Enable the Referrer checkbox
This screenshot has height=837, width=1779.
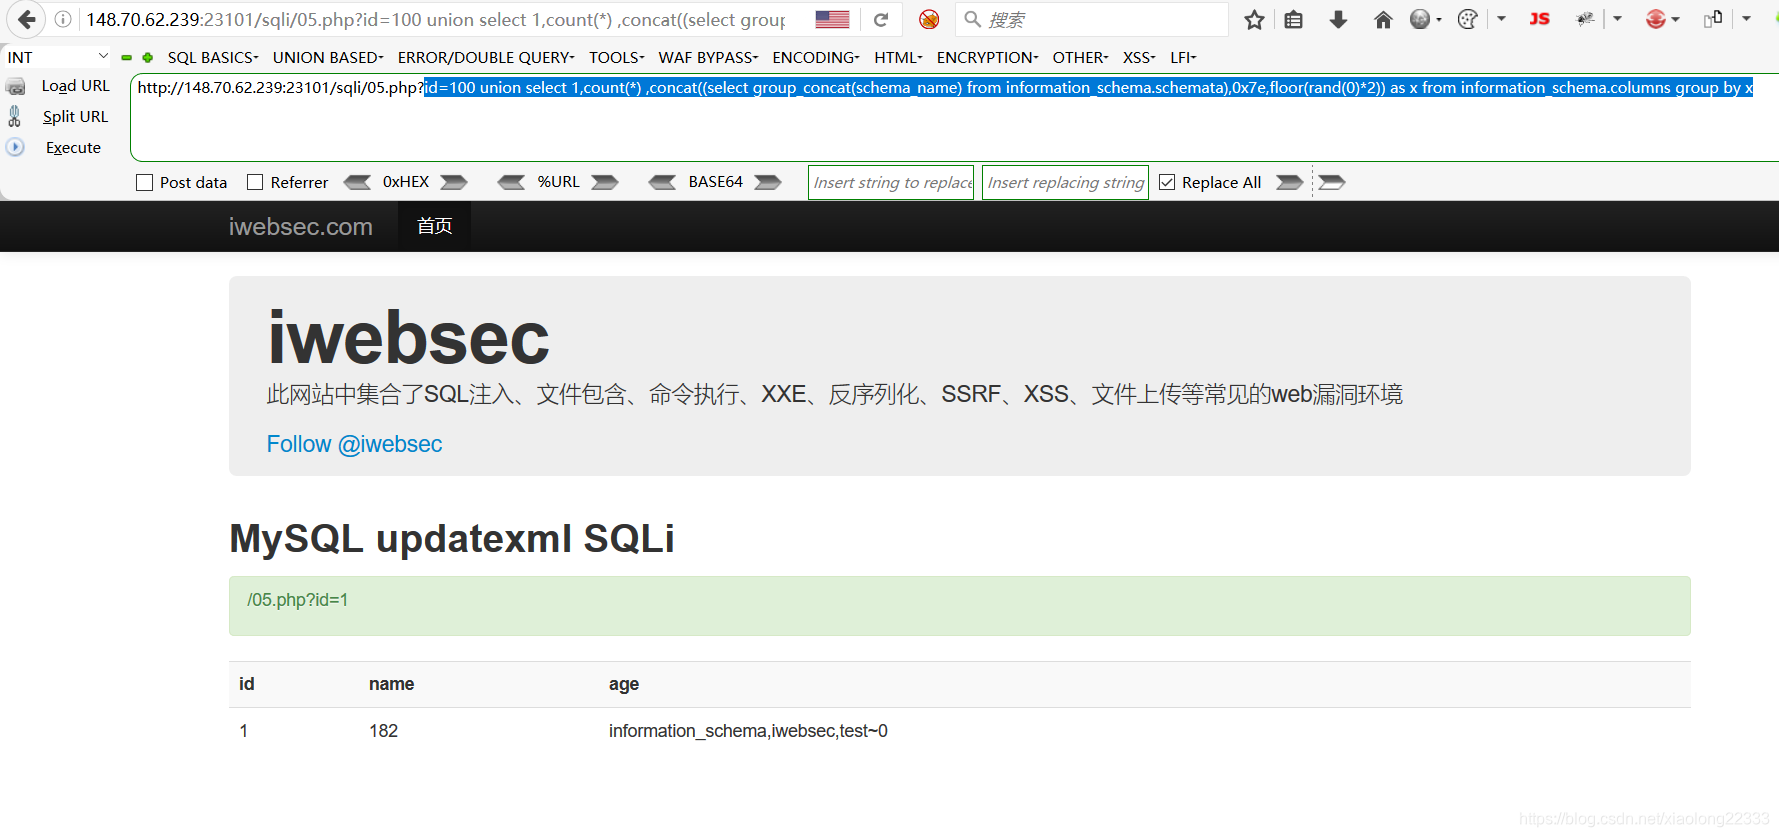pos(255,182)
